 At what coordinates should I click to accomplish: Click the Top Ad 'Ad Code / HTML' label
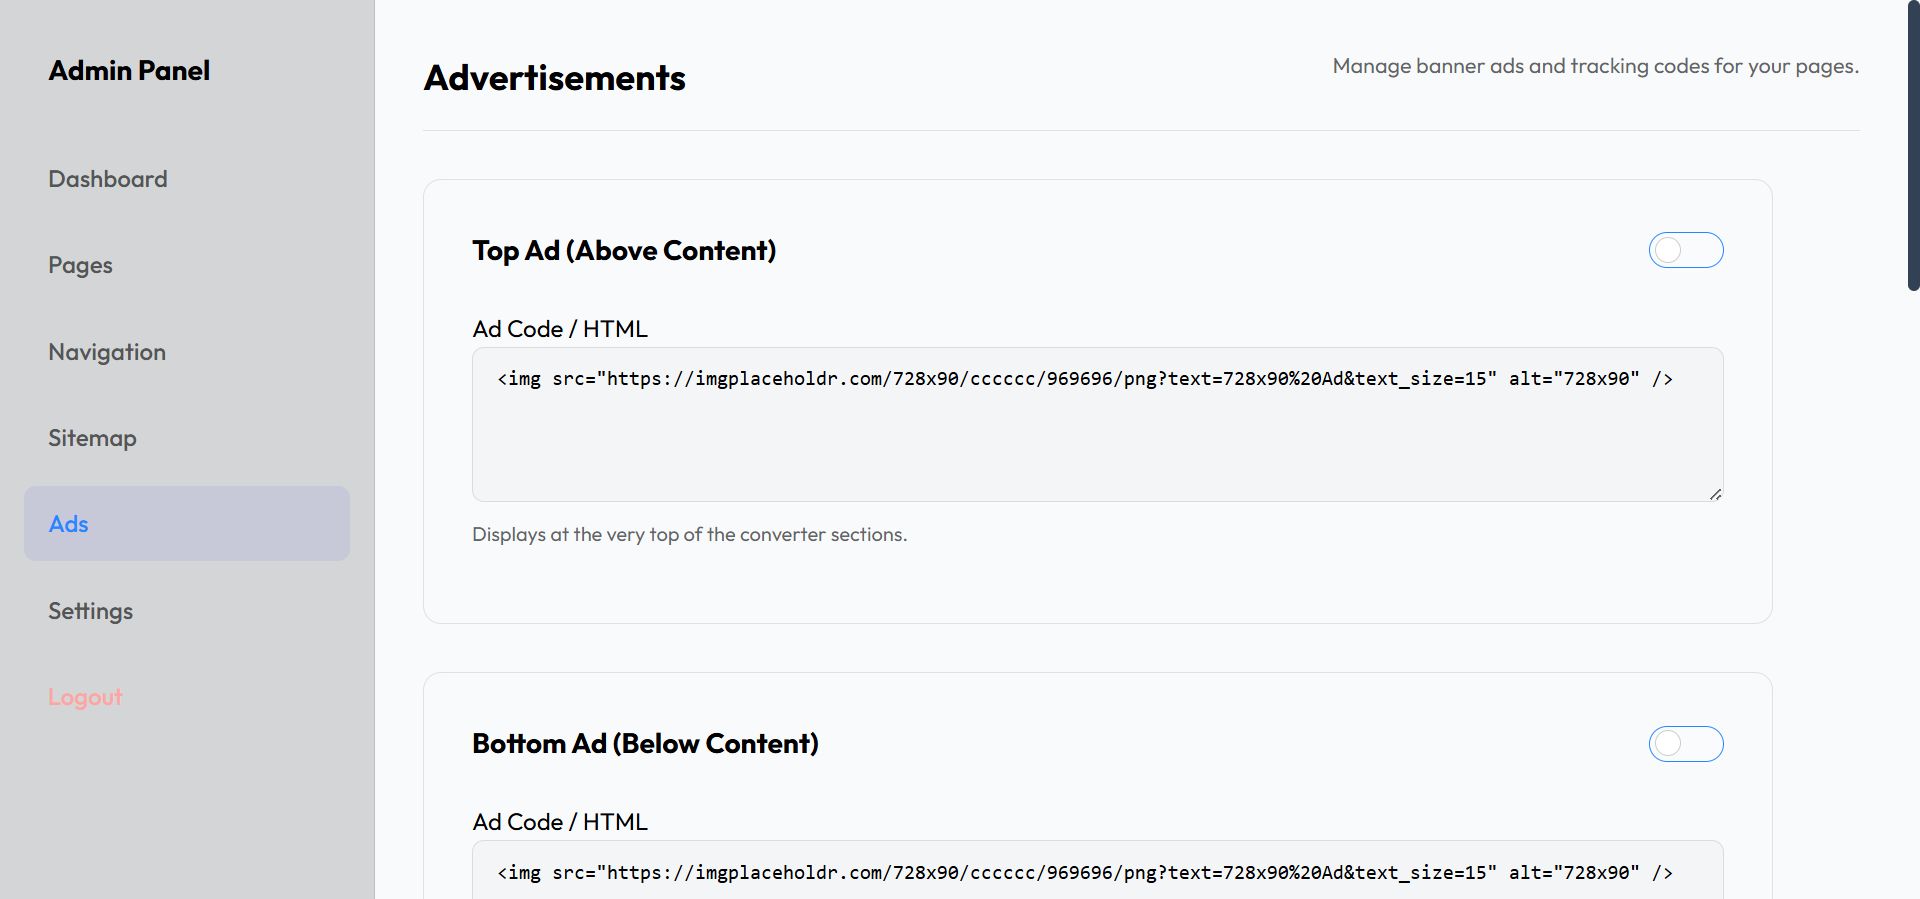pos(559,329)
